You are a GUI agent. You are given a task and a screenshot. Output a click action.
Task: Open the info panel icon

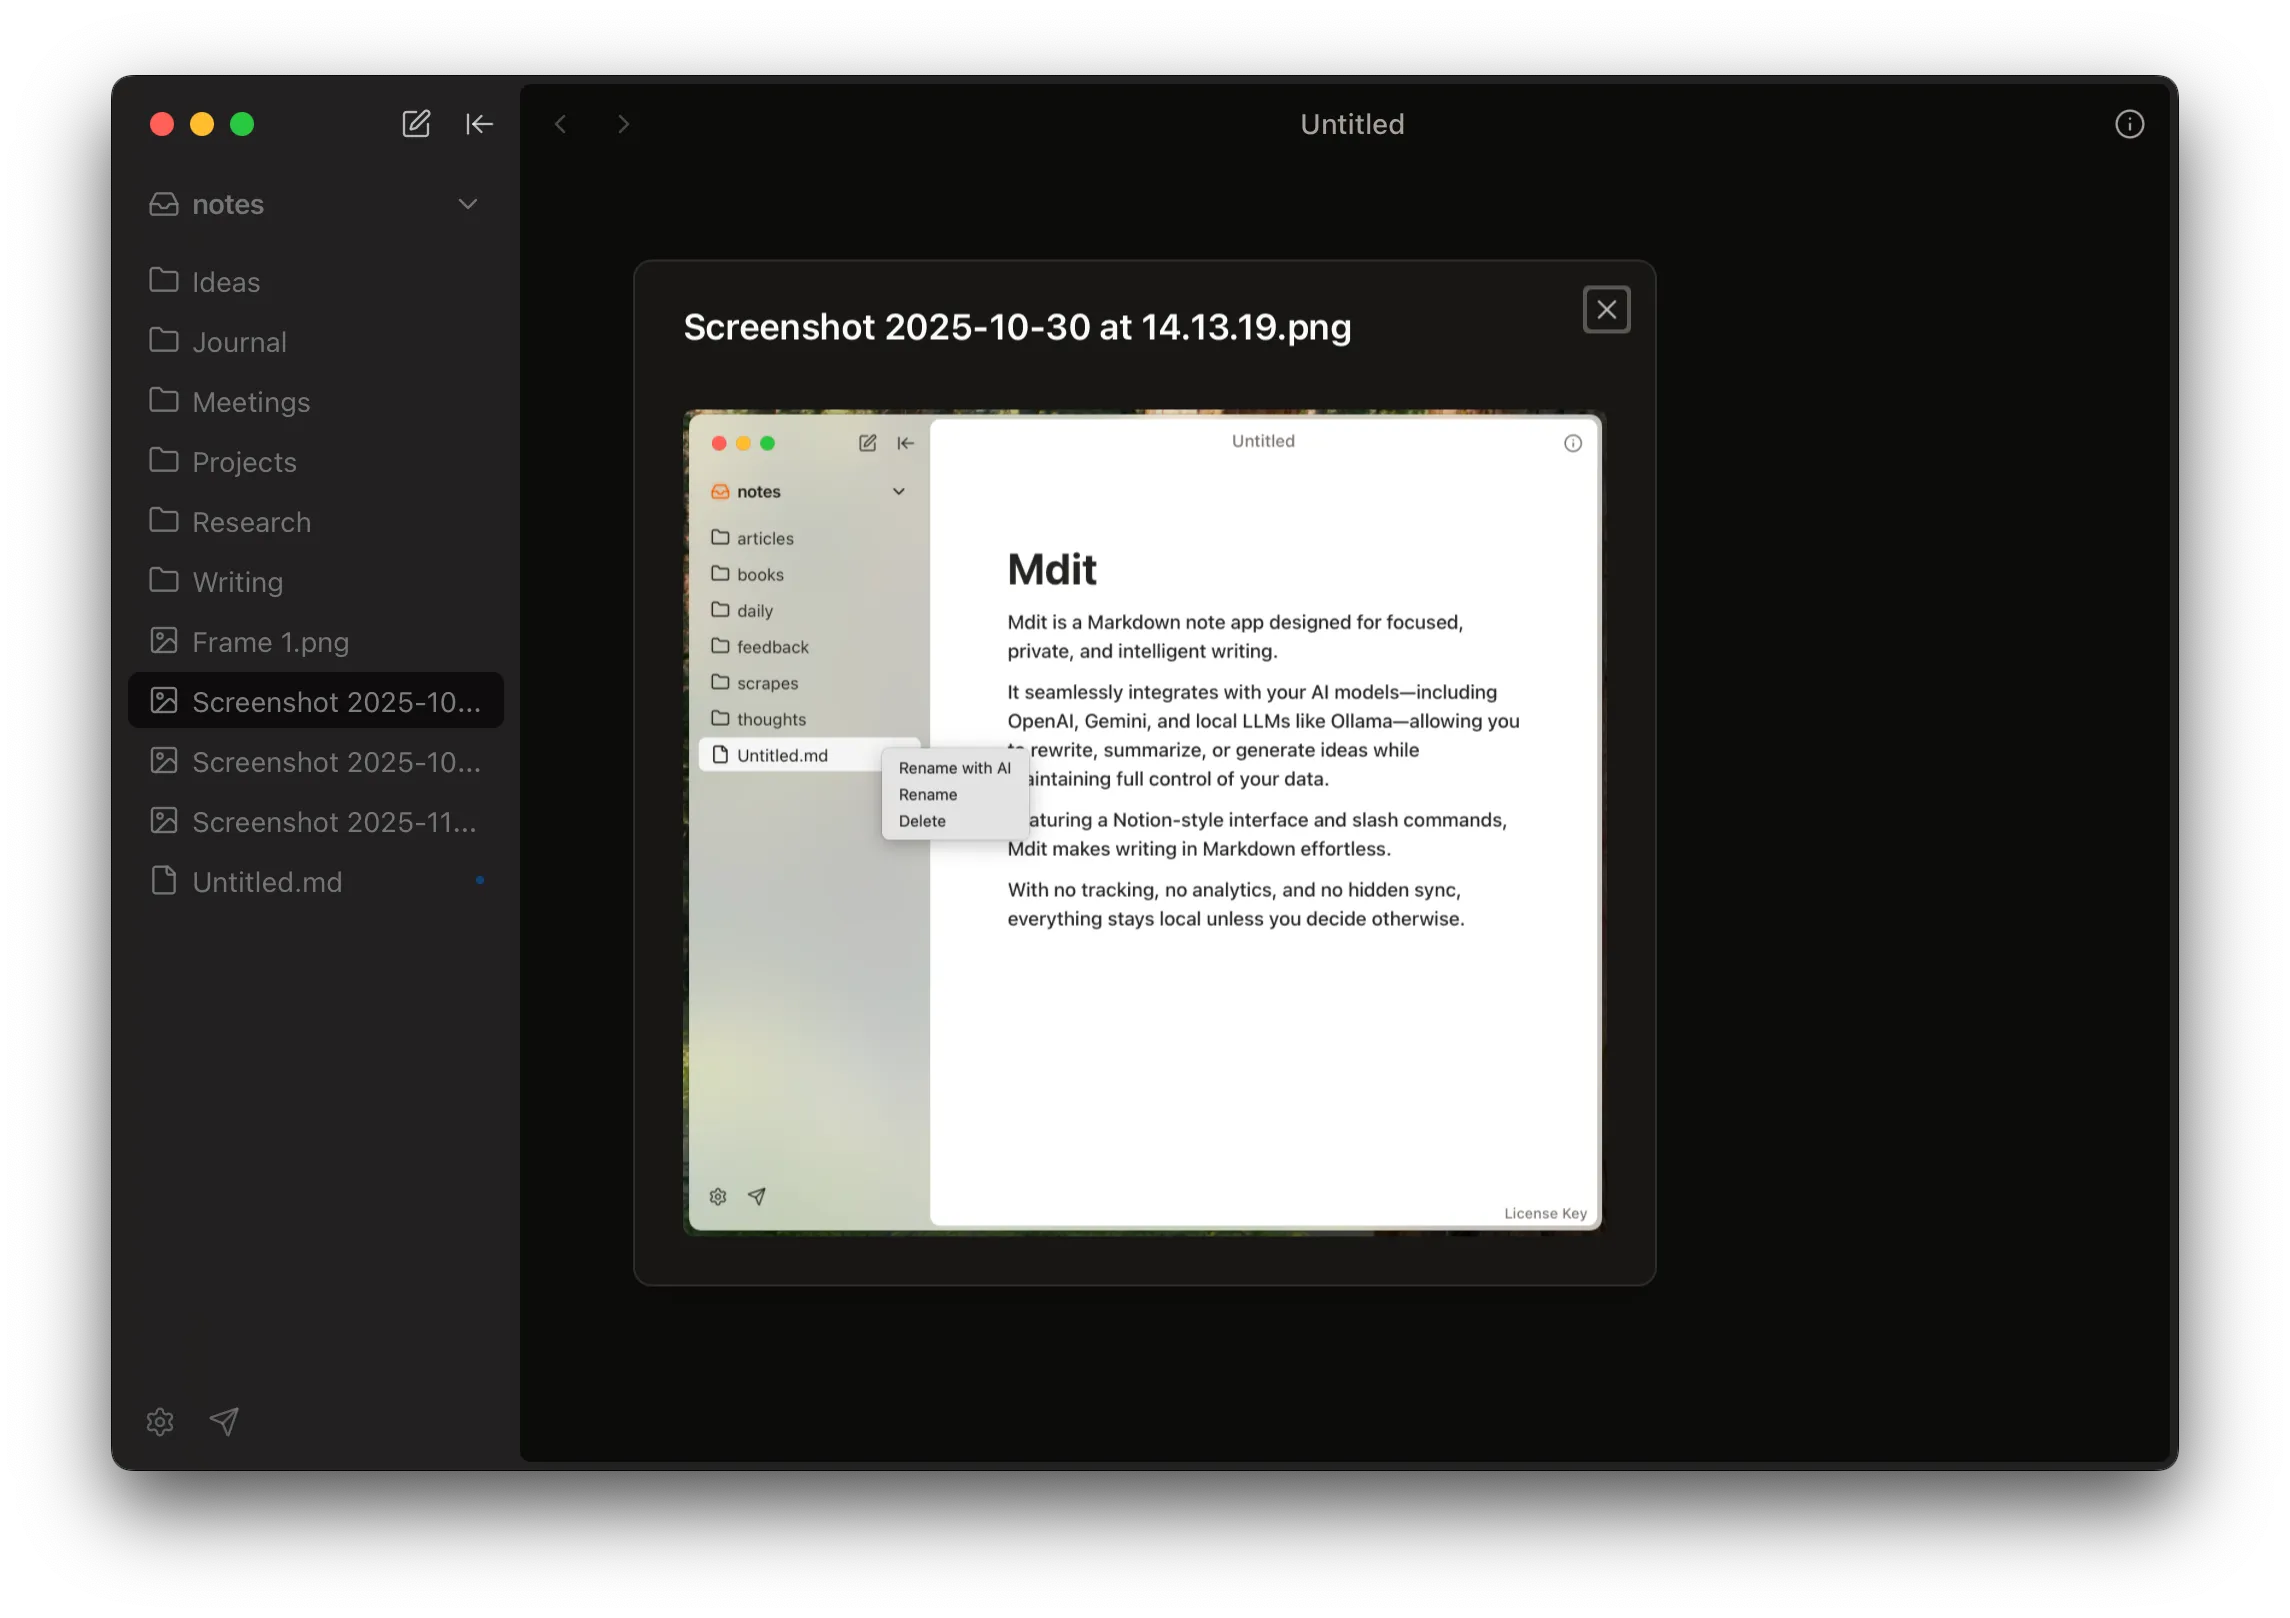2129,124
